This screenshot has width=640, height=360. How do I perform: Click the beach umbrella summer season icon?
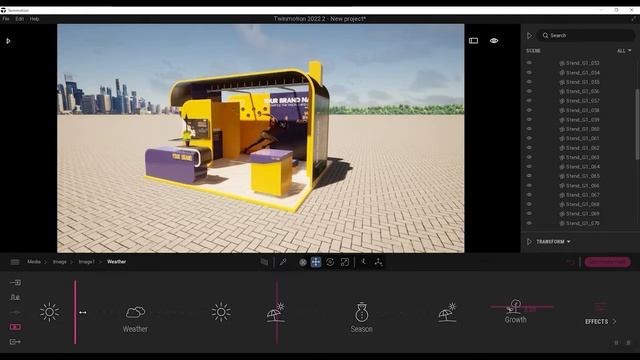276,312
